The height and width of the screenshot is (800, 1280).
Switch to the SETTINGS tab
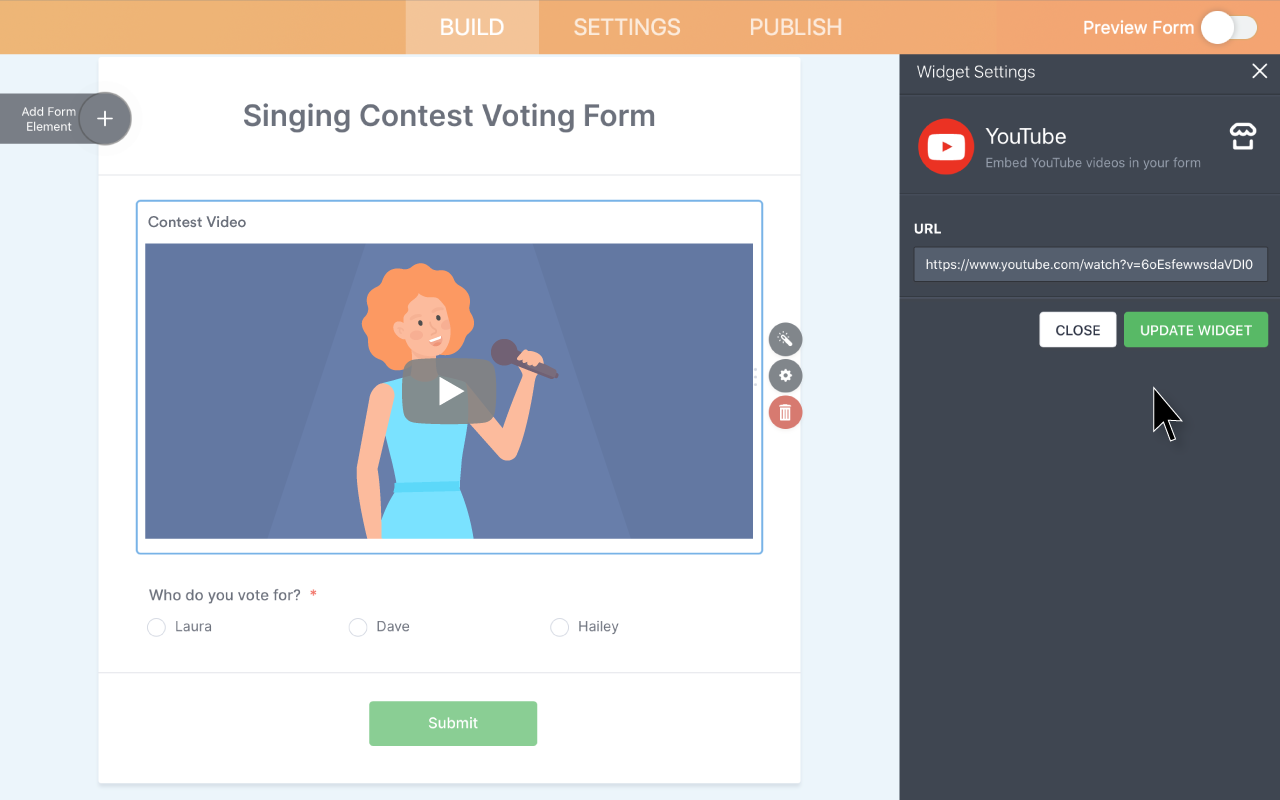point(627,27)
